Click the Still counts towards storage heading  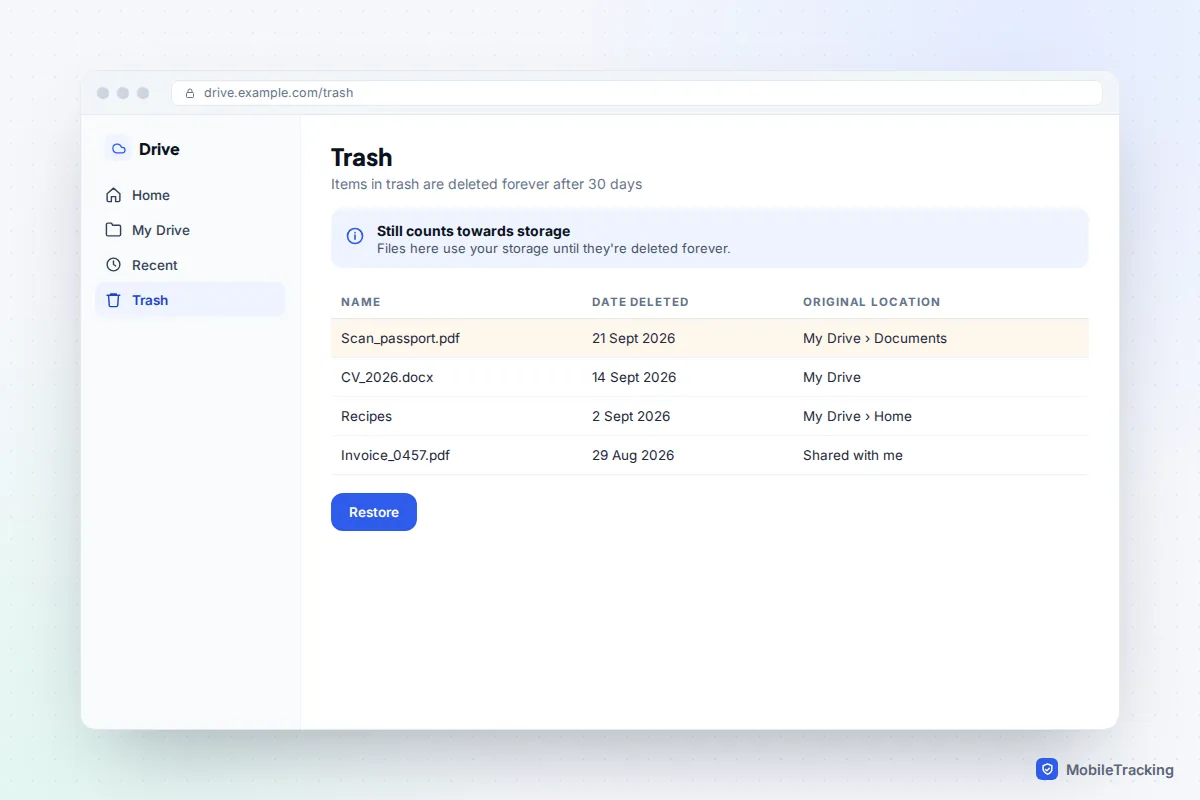coord(473,231)
